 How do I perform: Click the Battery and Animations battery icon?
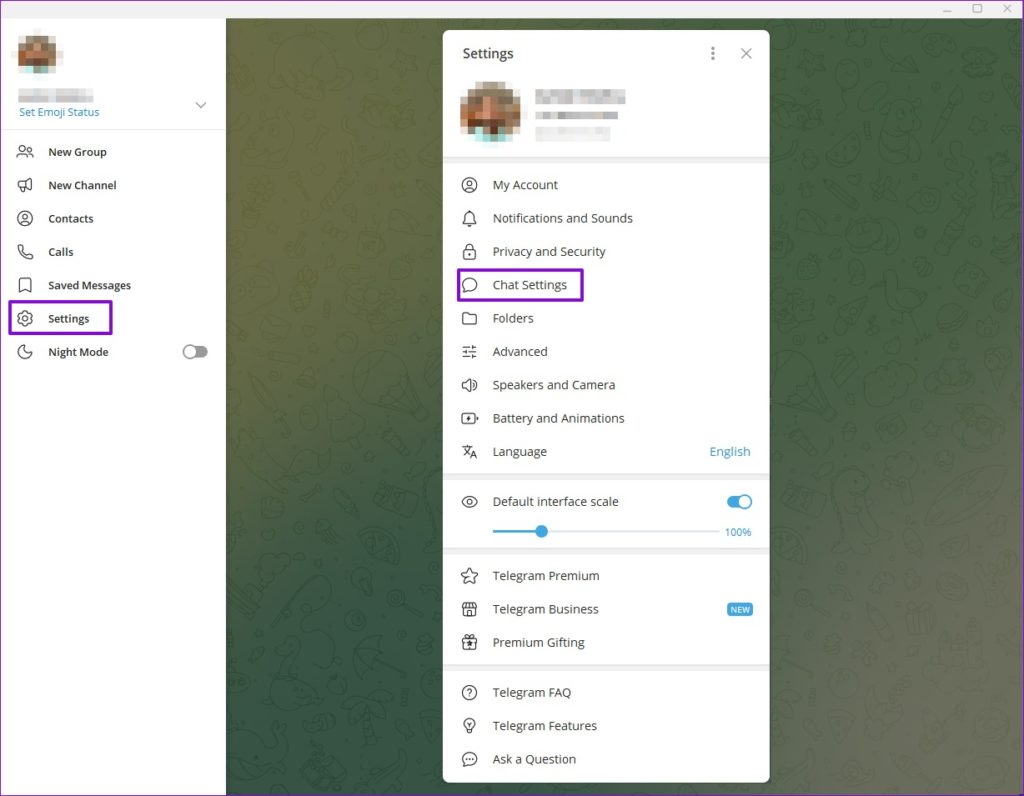(469, 418)
